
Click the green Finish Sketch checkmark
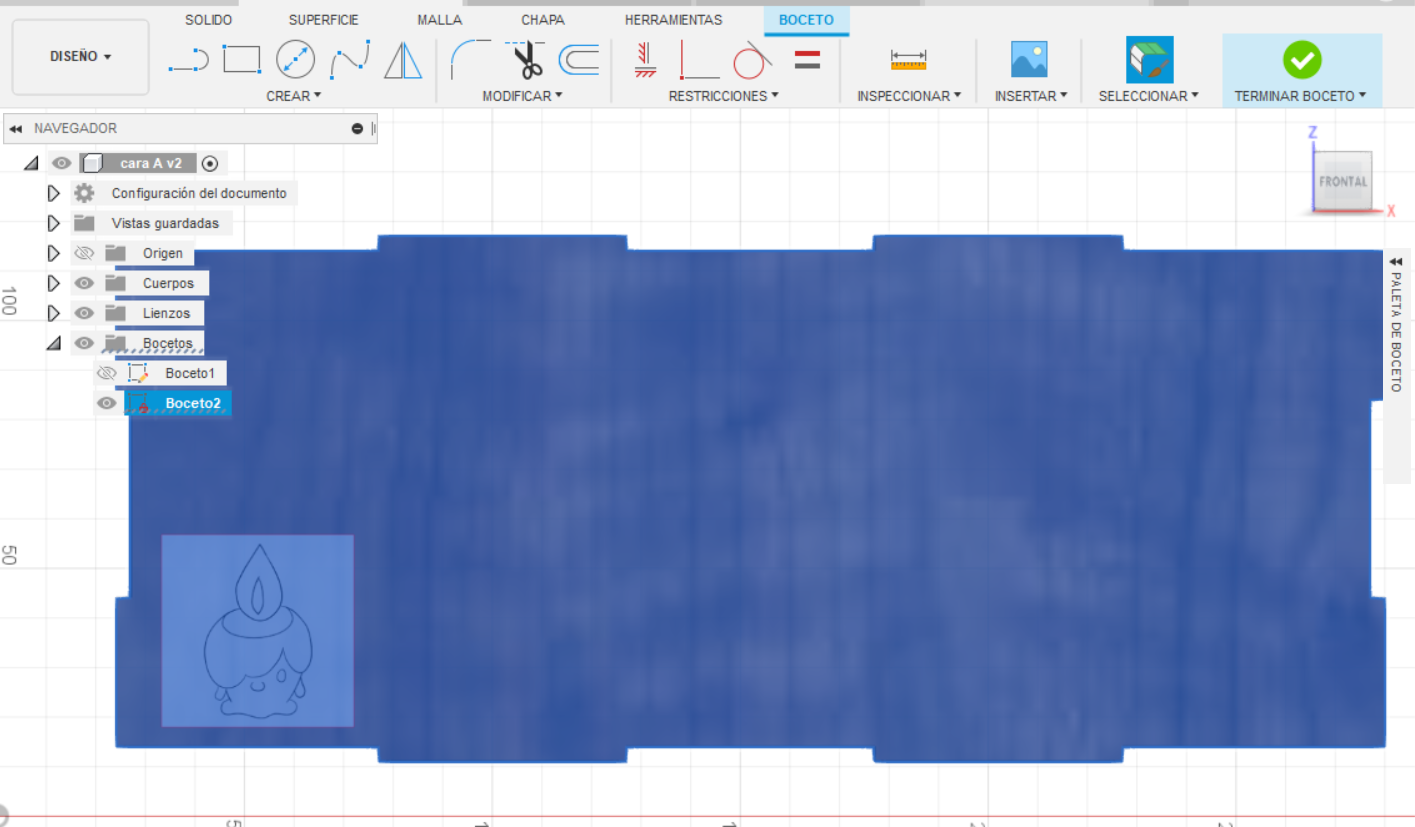1302,60
